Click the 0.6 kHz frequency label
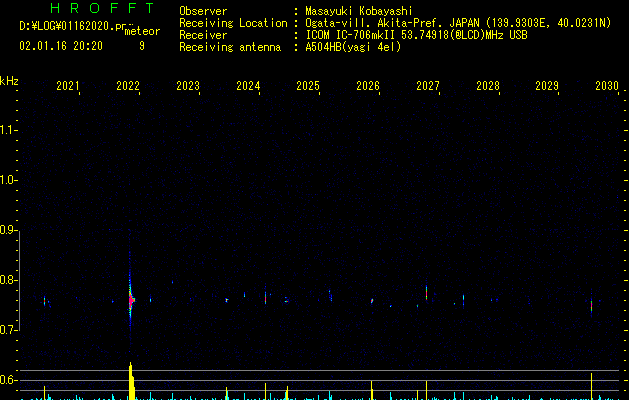The width and height of the screenshot is (629, 400). pyautogui.click(x=9, y=380)
